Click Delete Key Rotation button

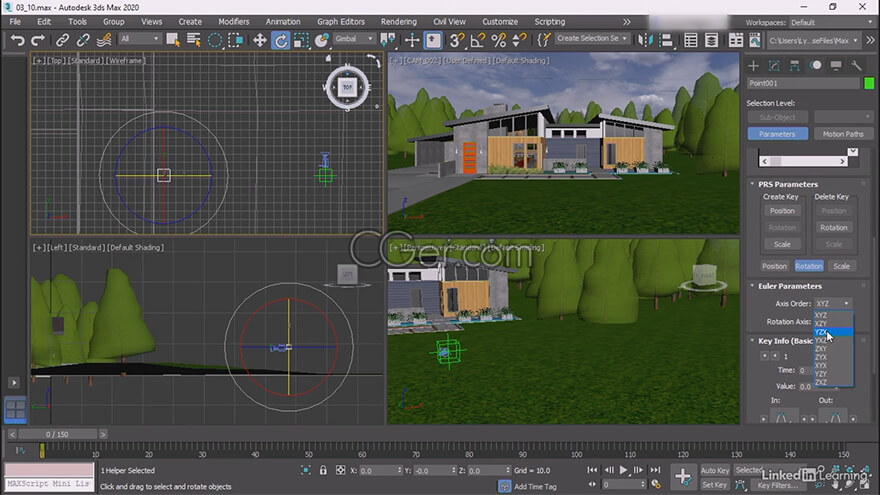(x=833, y=228)
